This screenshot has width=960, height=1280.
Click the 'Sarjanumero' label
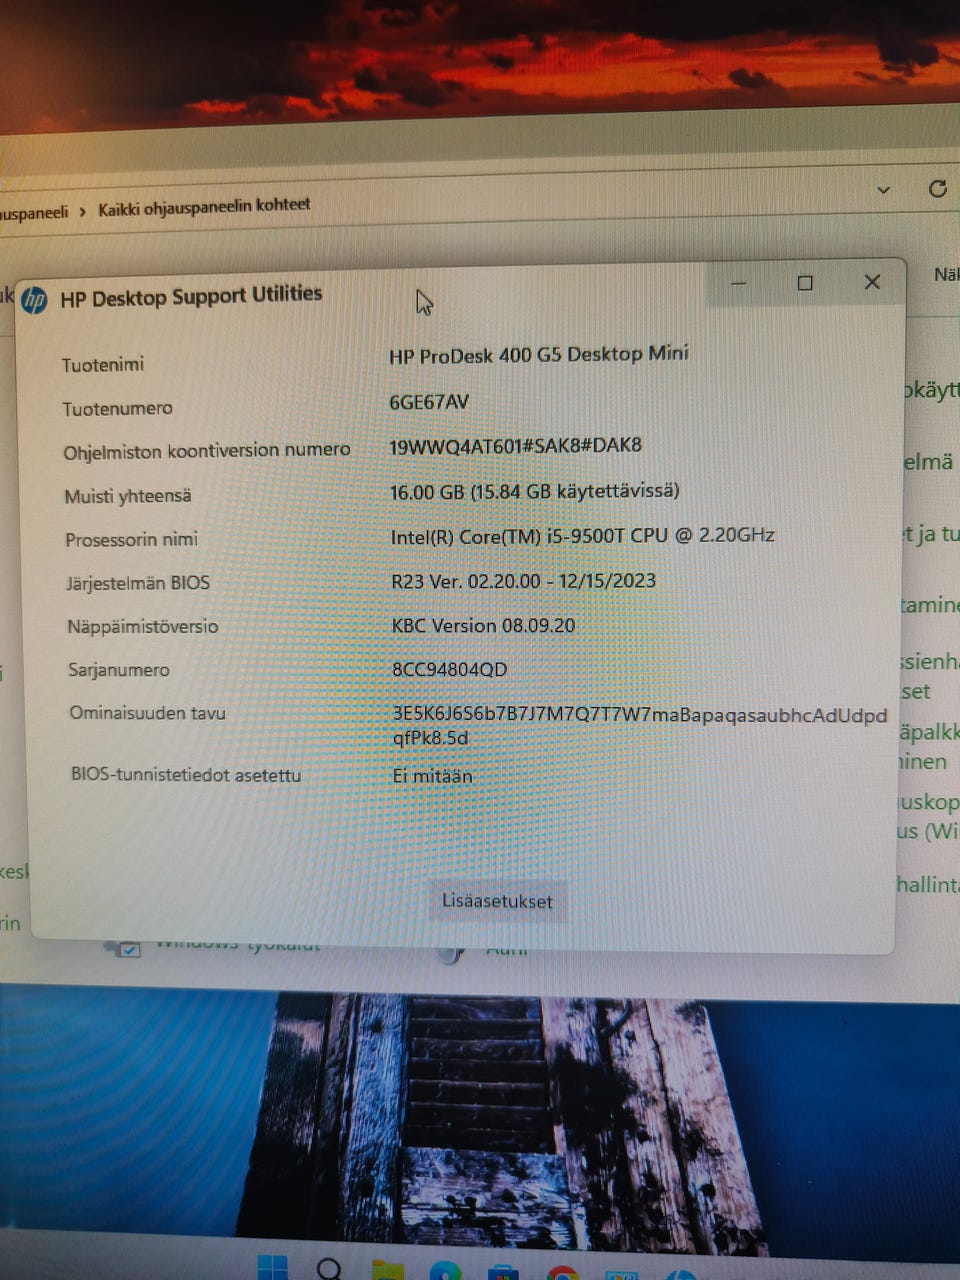(119, 670)
